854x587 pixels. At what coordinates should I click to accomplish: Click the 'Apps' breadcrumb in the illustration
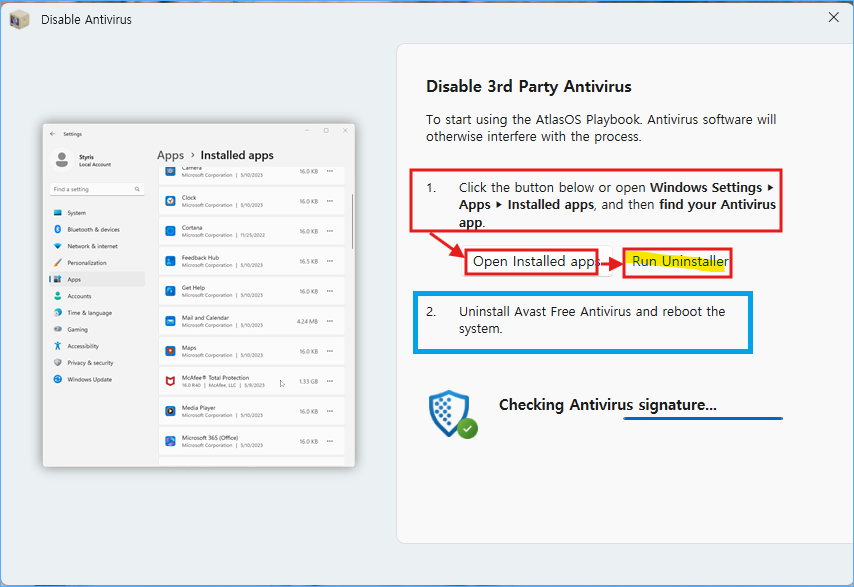170,155
